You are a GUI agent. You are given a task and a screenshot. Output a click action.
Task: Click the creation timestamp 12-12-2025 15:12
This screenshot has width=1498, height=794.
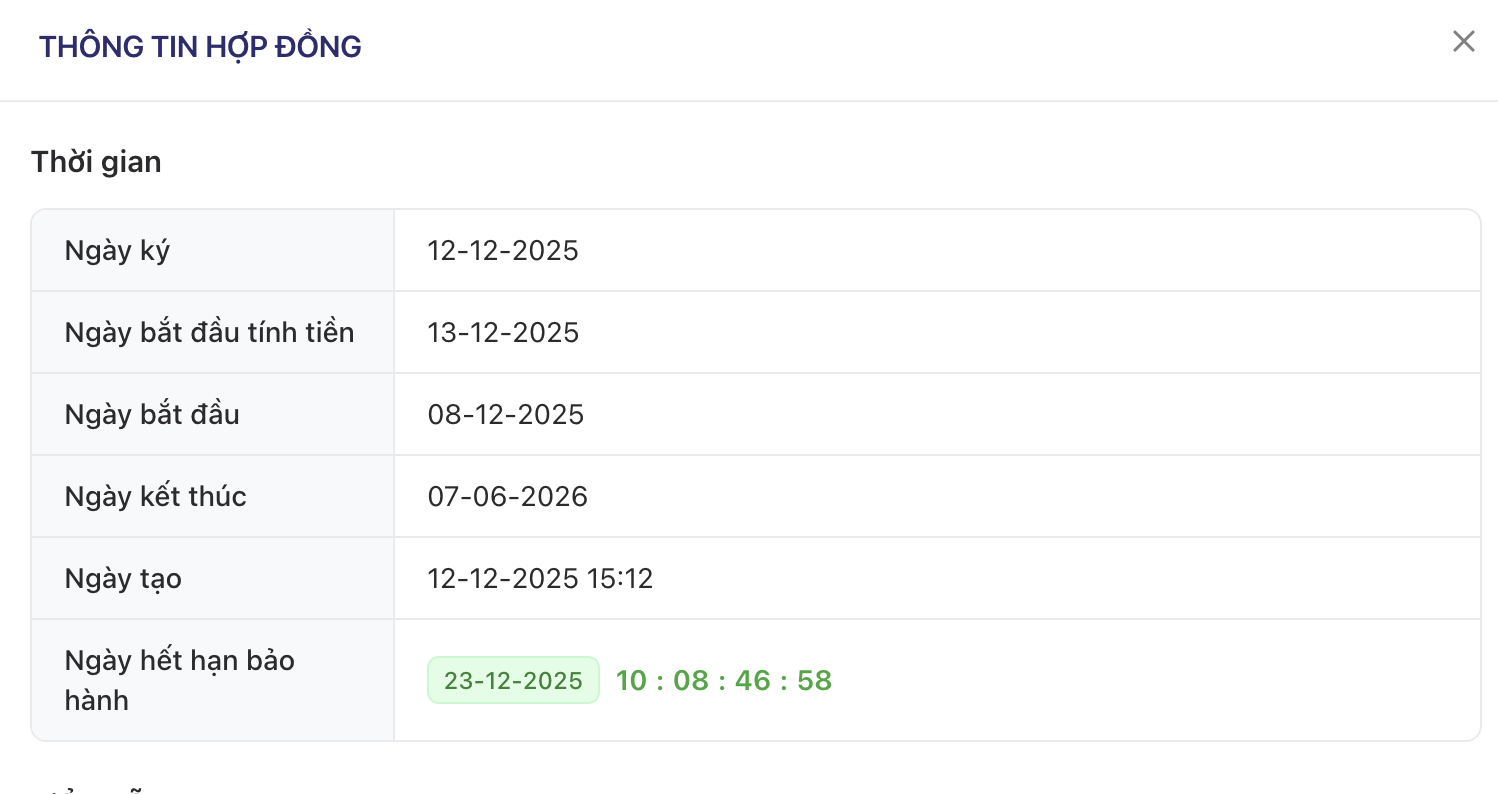540,578
